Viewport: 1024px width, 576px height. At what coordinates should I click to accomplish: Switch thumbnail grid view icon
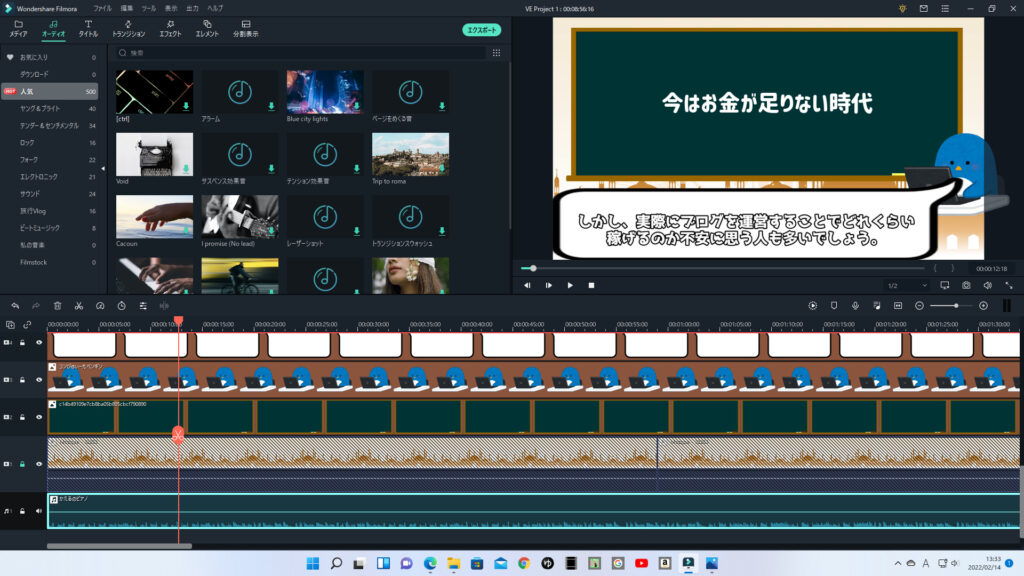496,53
